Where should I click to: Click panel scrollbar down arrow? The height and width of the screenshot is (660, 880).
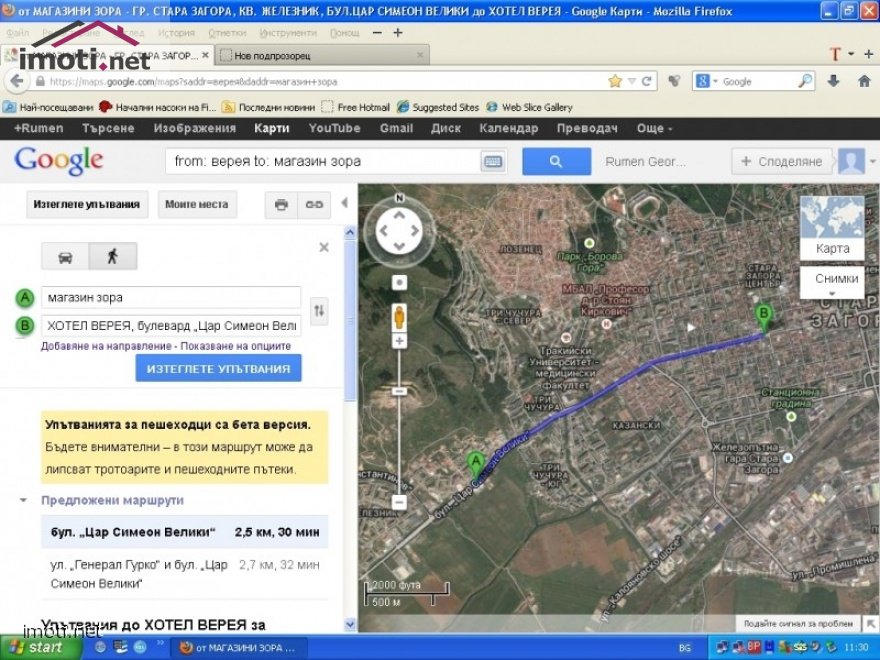coord(350,624)
